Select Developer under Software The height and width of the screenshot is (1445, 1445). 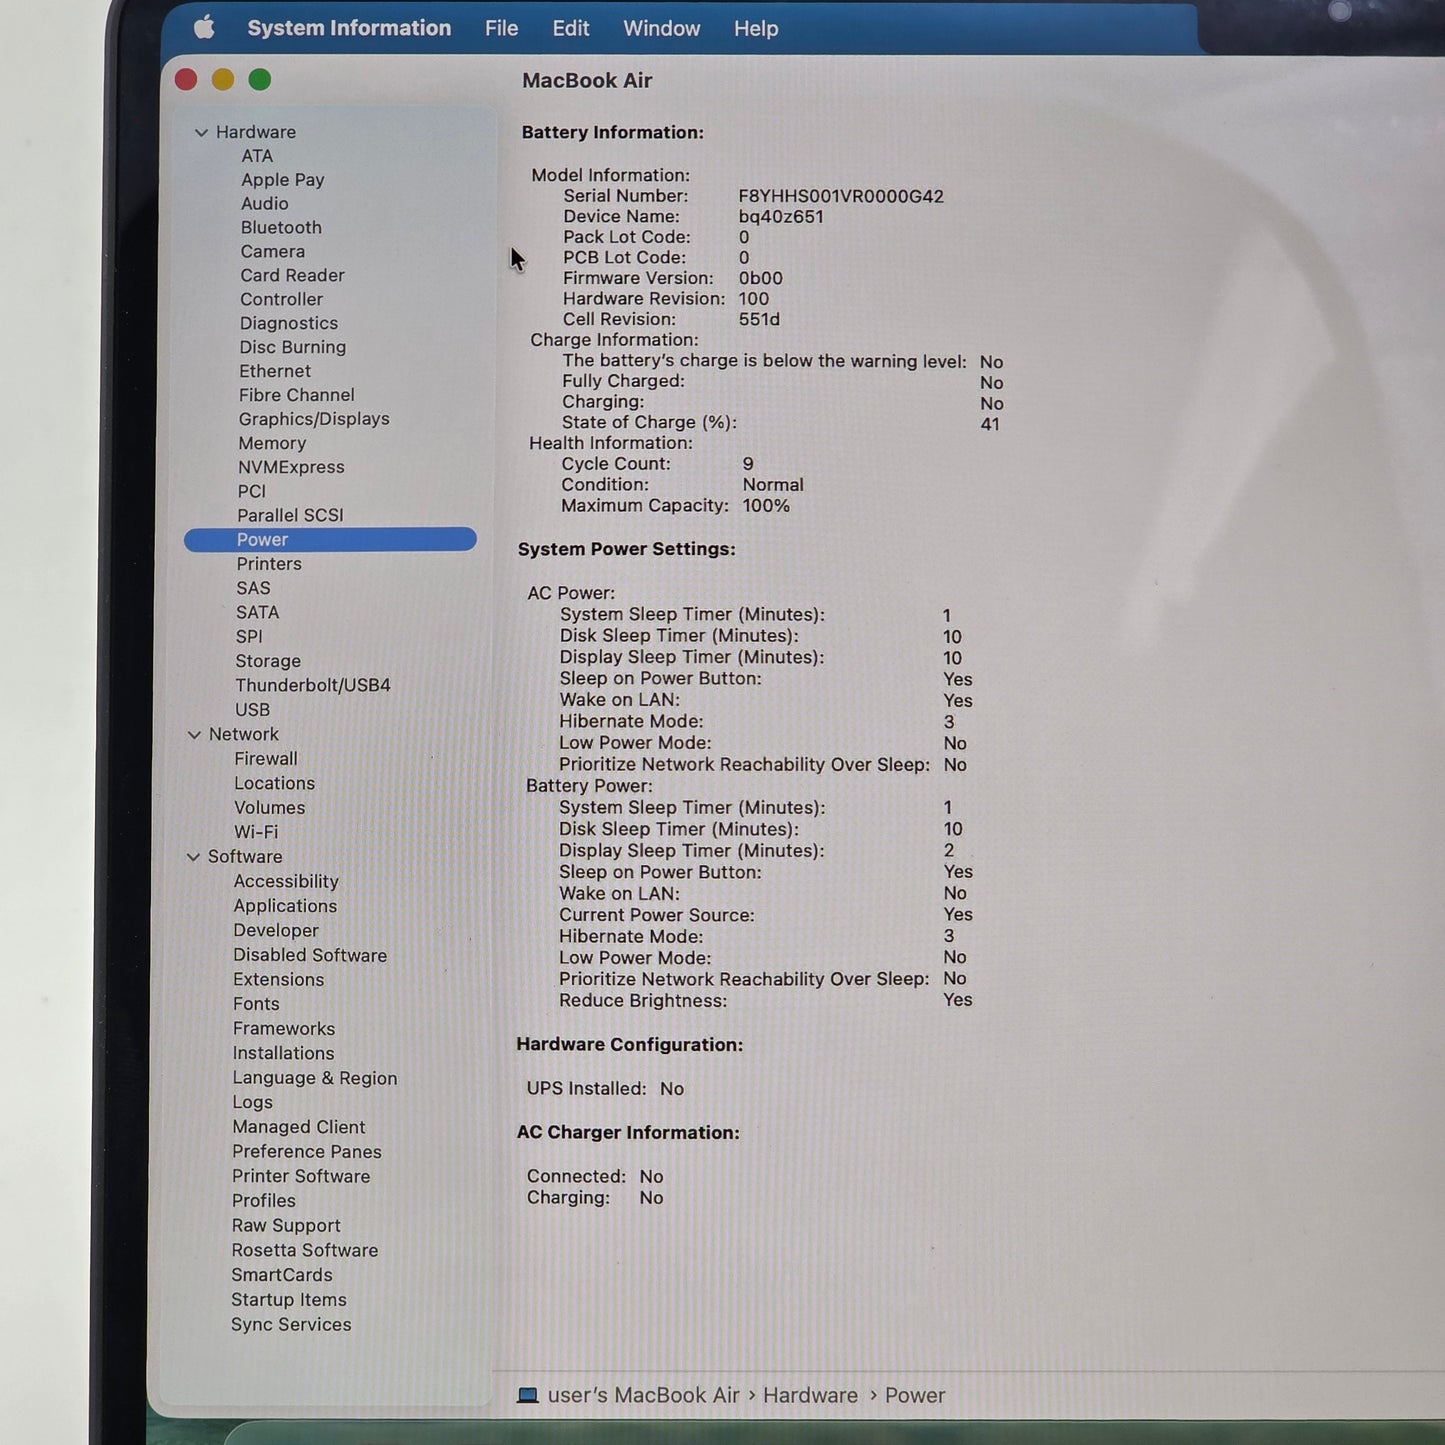[x=276, y=930]
